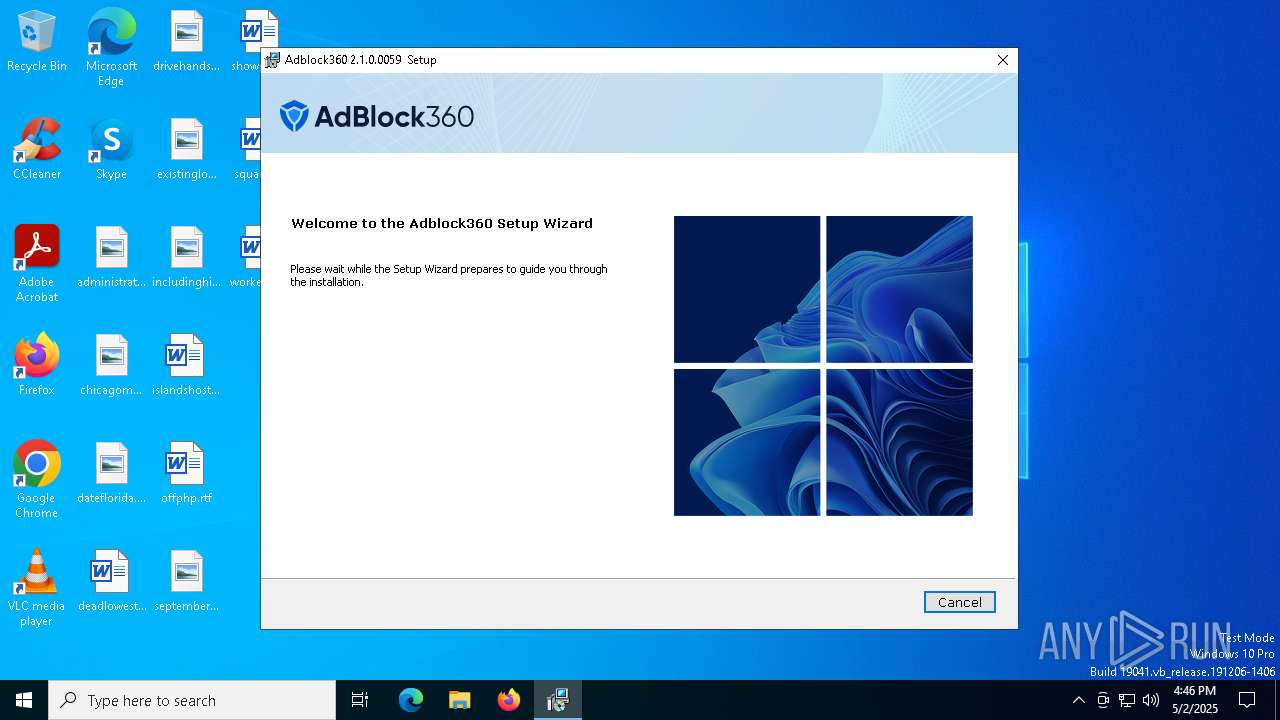Select the installer taskbar button
This screenshot has height=720, width=1280.
[558, 700]
